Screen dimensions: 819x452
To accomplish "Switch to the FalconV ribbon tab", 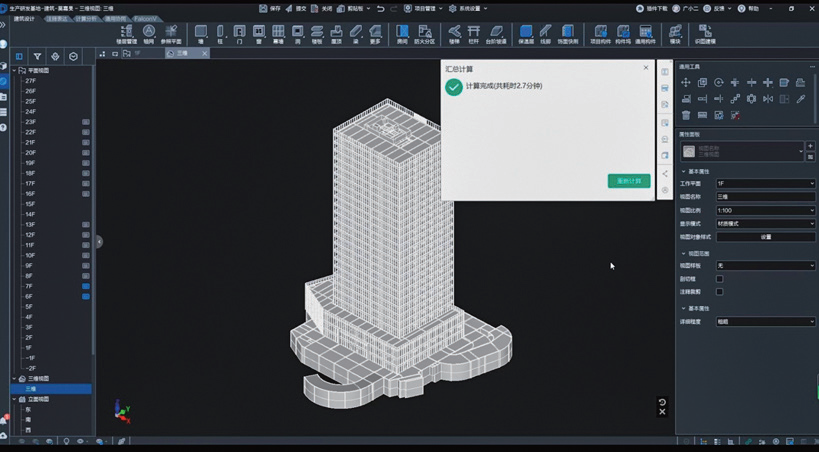I will pos(145,19).
